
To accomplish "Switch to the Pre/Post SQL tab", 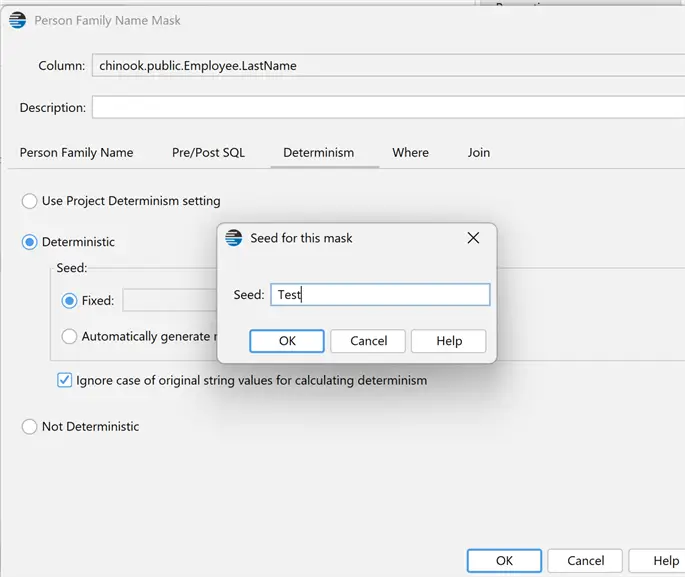I will pos(208,152).
